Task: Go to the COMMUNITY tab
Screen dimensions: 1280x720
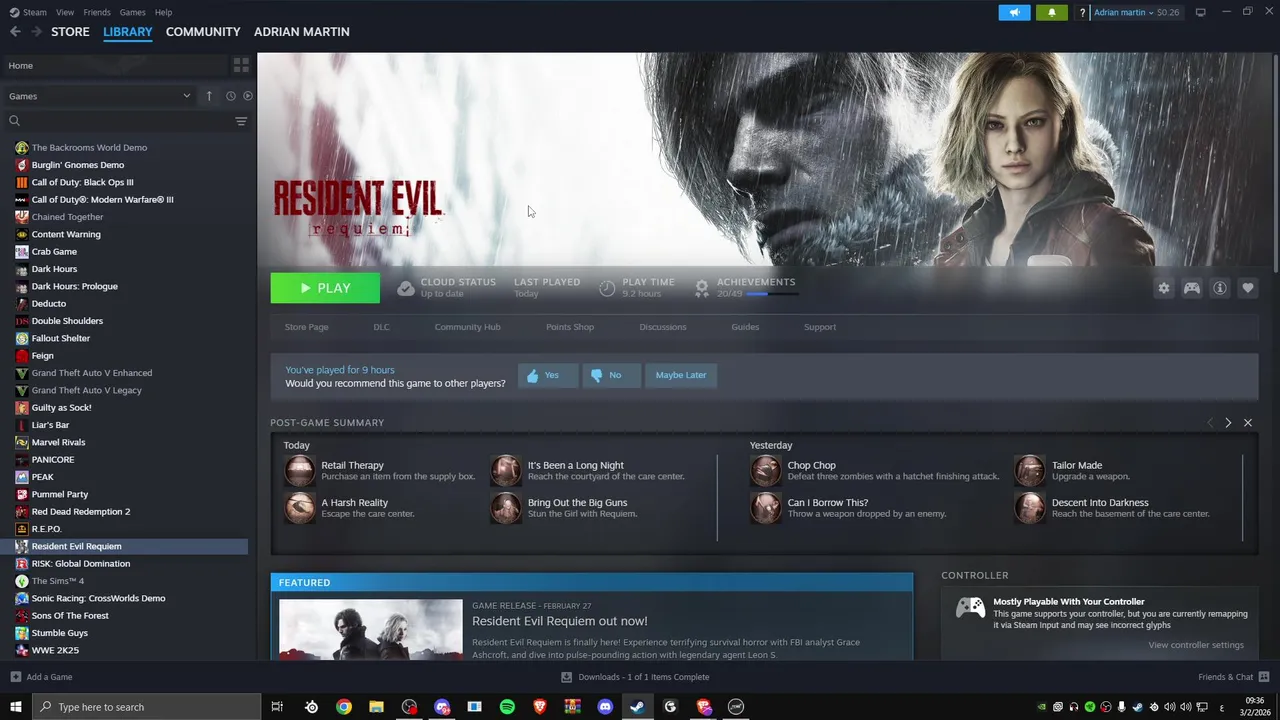Action: click(203, 32)
